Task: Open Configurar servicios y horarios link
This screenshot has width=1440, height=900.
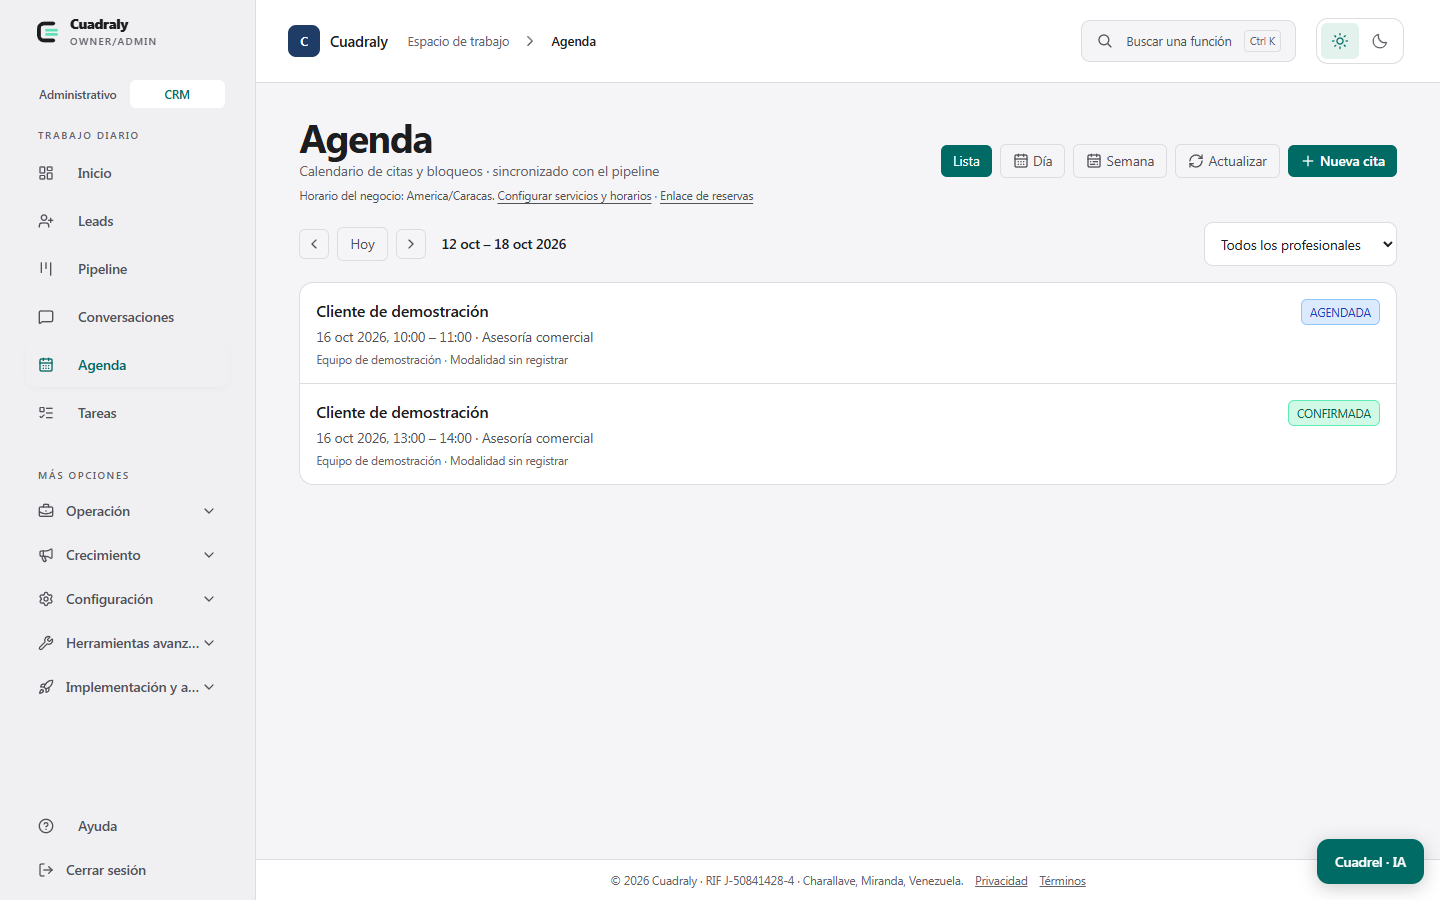Action: pos(574,196)
